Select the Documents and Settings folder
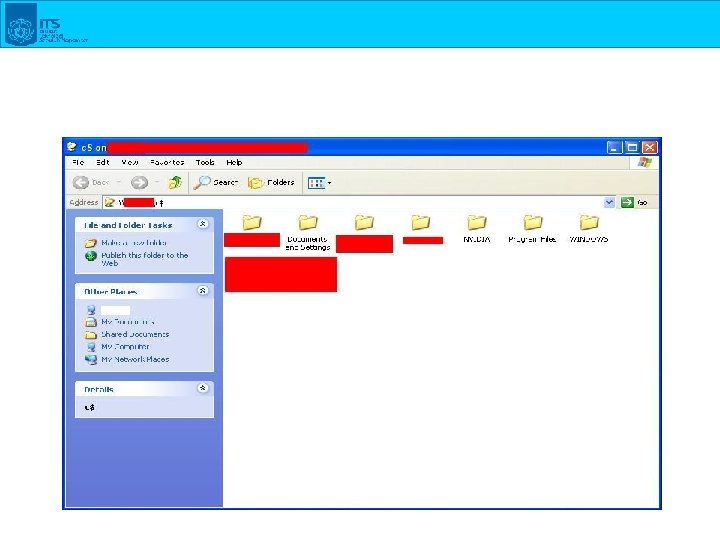This screenshot has height=540, width=720. pos(308,232)
